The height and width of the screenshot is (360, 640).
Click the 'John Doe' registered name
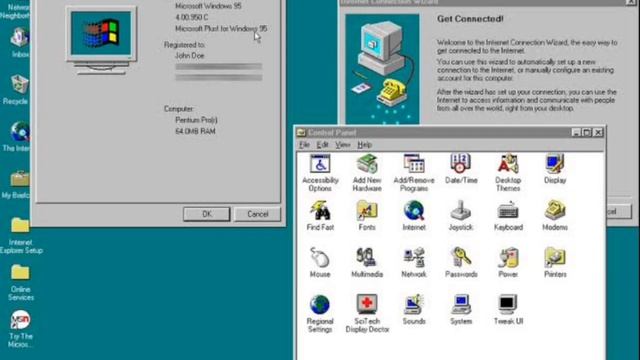click(190, 56)
